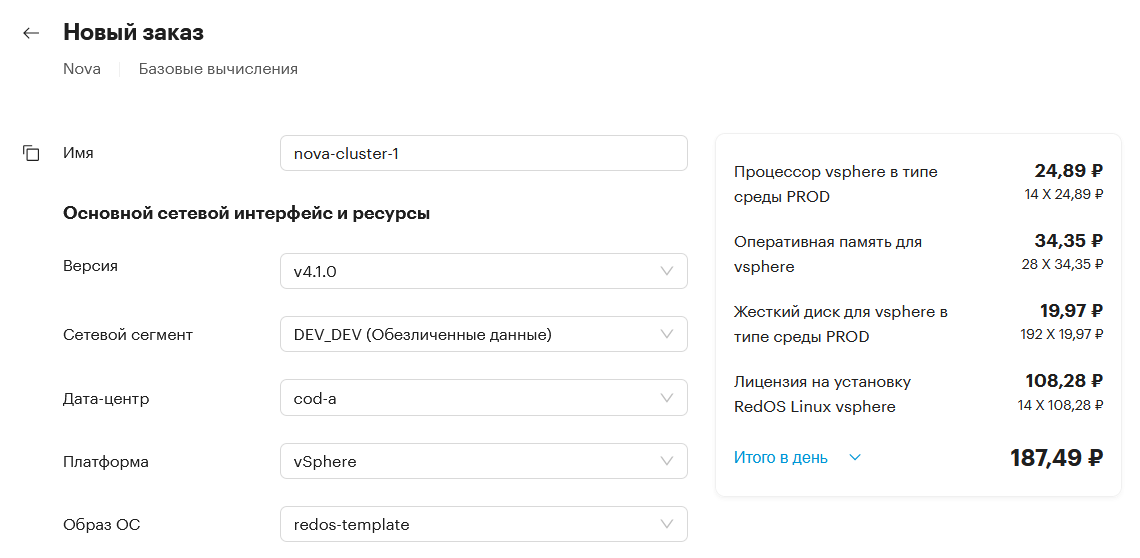This screenshot has height=558, width=1140.
Task: Expand the Дата-центр cod-a dropdown
Action: (x=483, y=398)
